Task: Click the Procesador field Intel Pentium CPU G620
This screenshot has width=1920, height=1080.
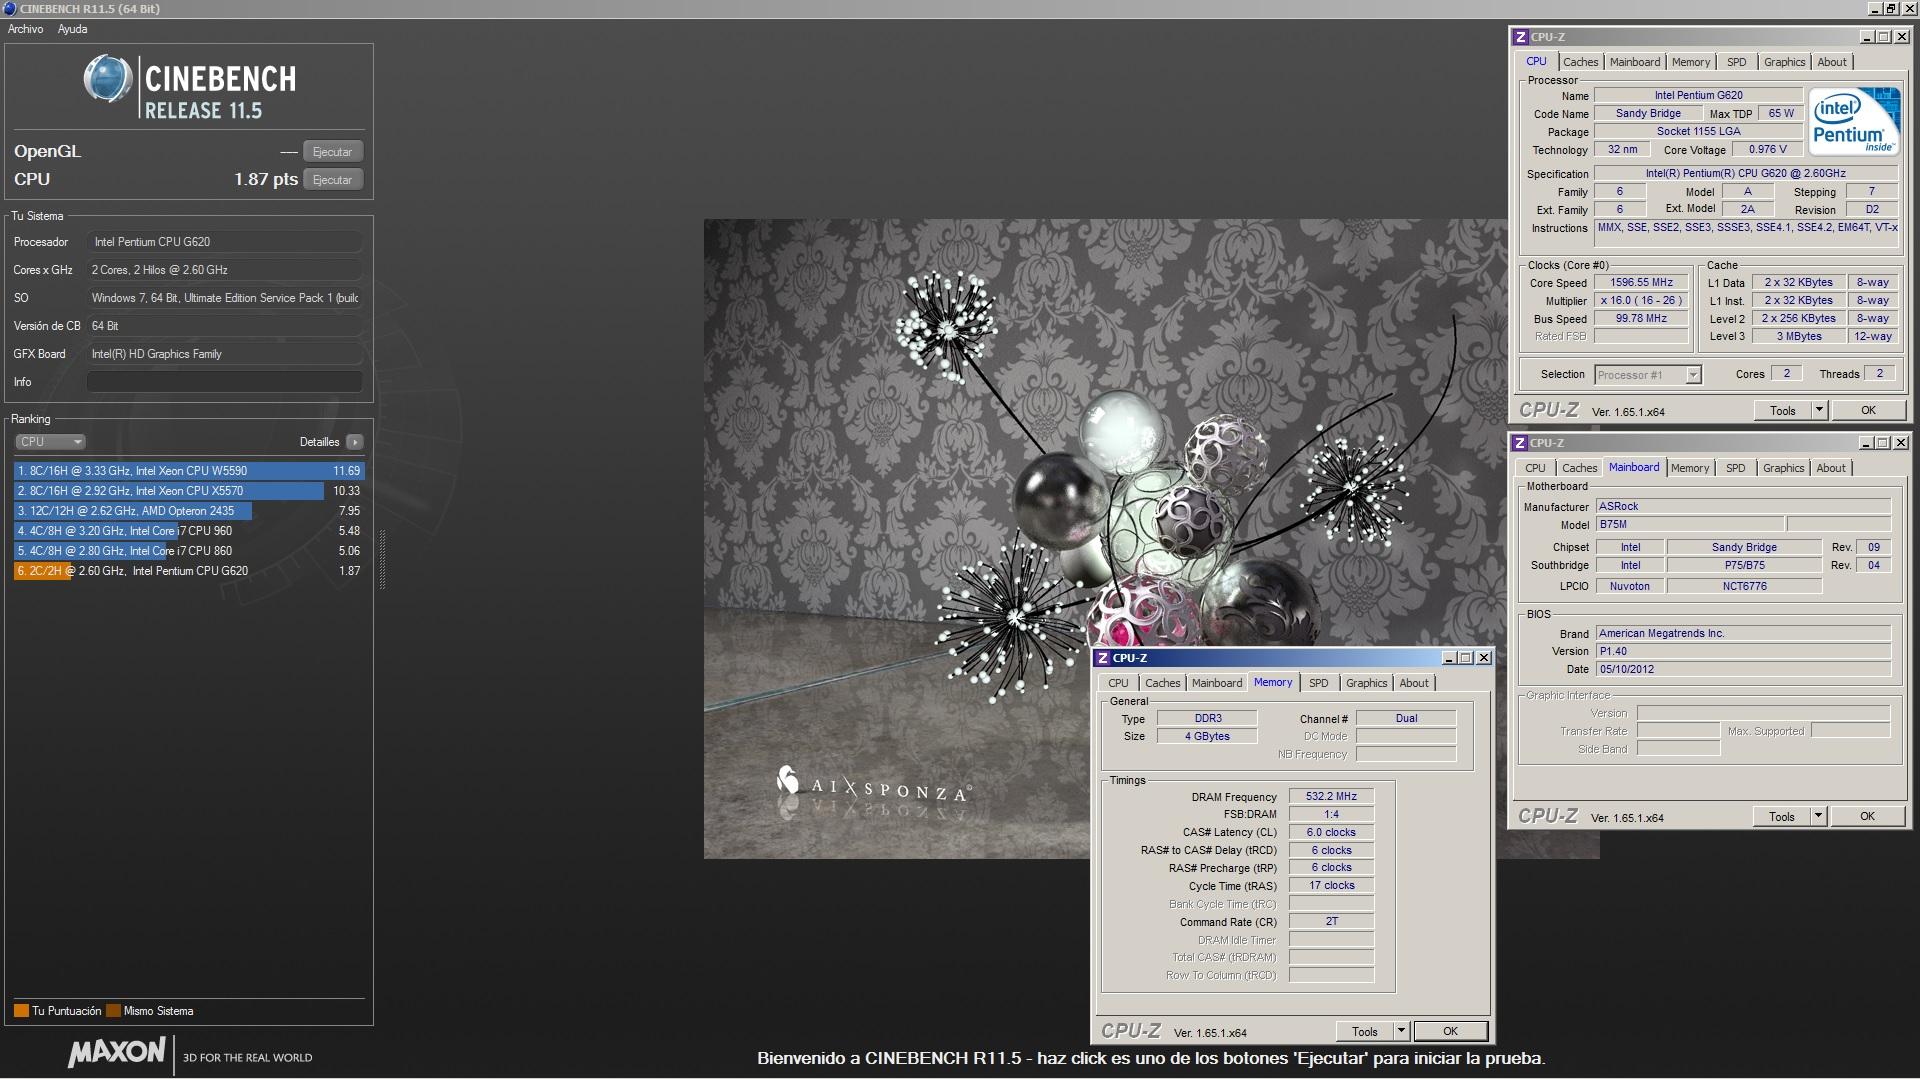Action: [225, 242]
